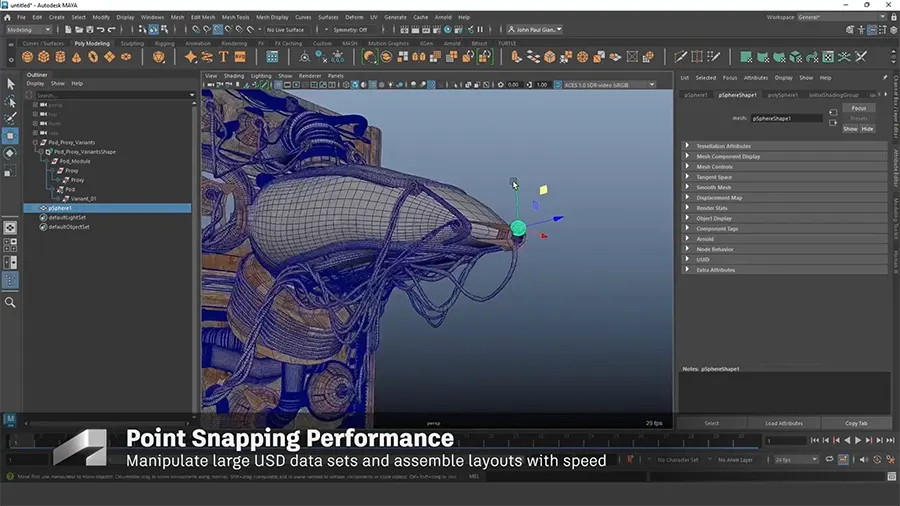Click the Hide button in Attribute Editor
Viewport: 900px width, 506px height.
point(867,129)
